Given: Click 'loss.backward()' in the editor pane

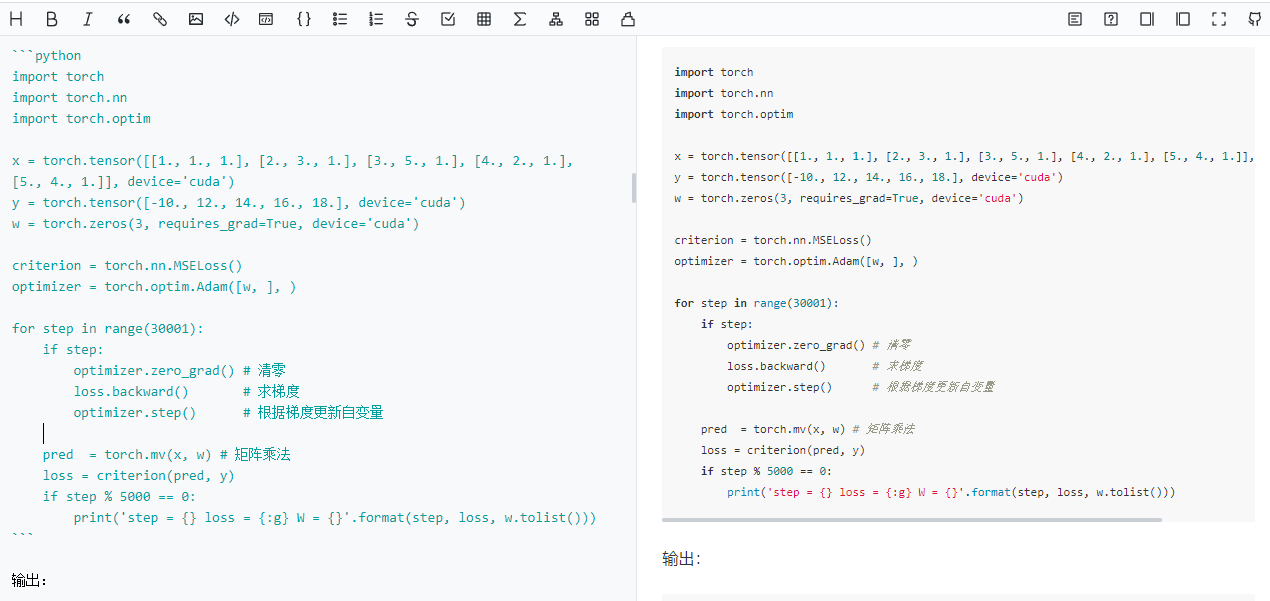Looking at the screenshot, I should tap(131, 391).
